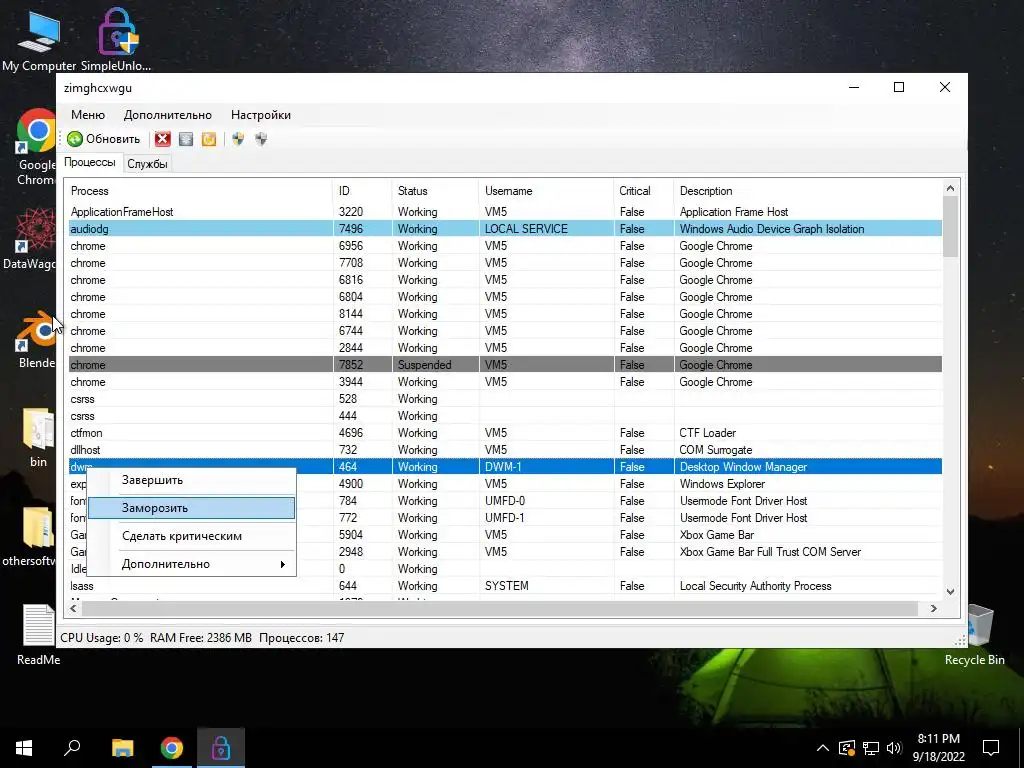This screenshot has height=768, width=1024.
Task: Click the Xbox Game Bar description cell
Action: 716,535
